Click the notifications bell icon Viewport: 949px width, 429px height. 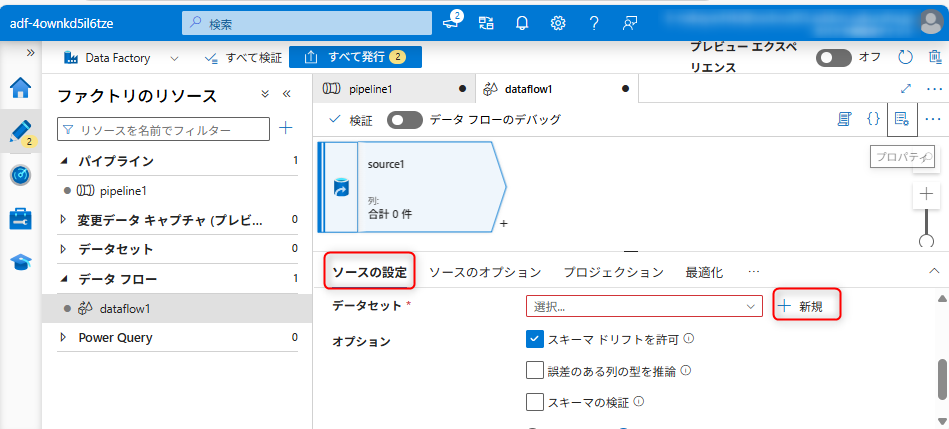tap(522, 22)
